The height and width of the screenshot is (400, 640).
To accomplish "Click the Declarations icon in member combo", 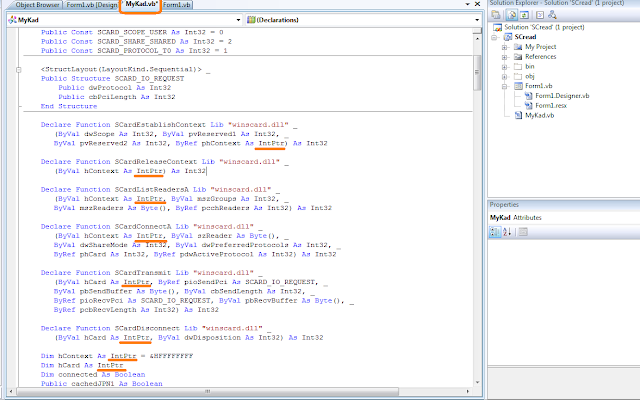I will (x=251, y=20).
